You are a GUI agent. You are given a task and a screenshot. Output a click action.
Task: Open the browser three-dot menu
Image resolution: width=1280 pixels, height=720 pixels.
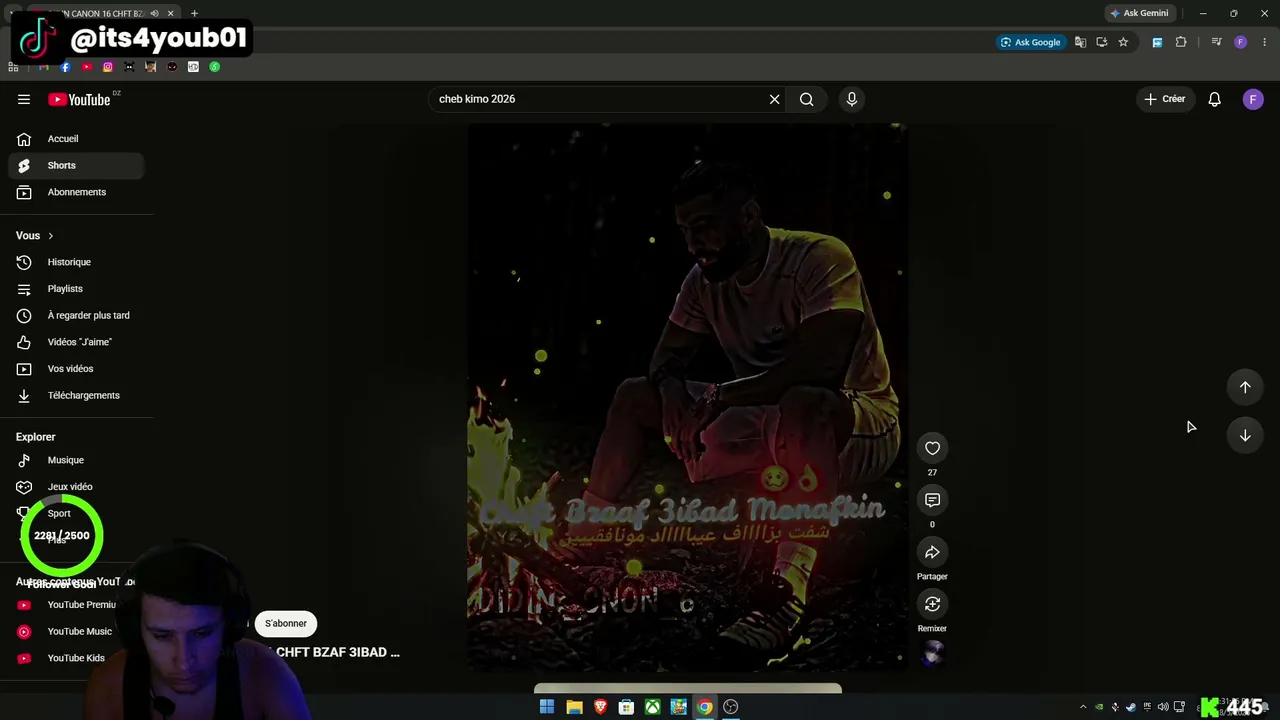[1265, 42]
